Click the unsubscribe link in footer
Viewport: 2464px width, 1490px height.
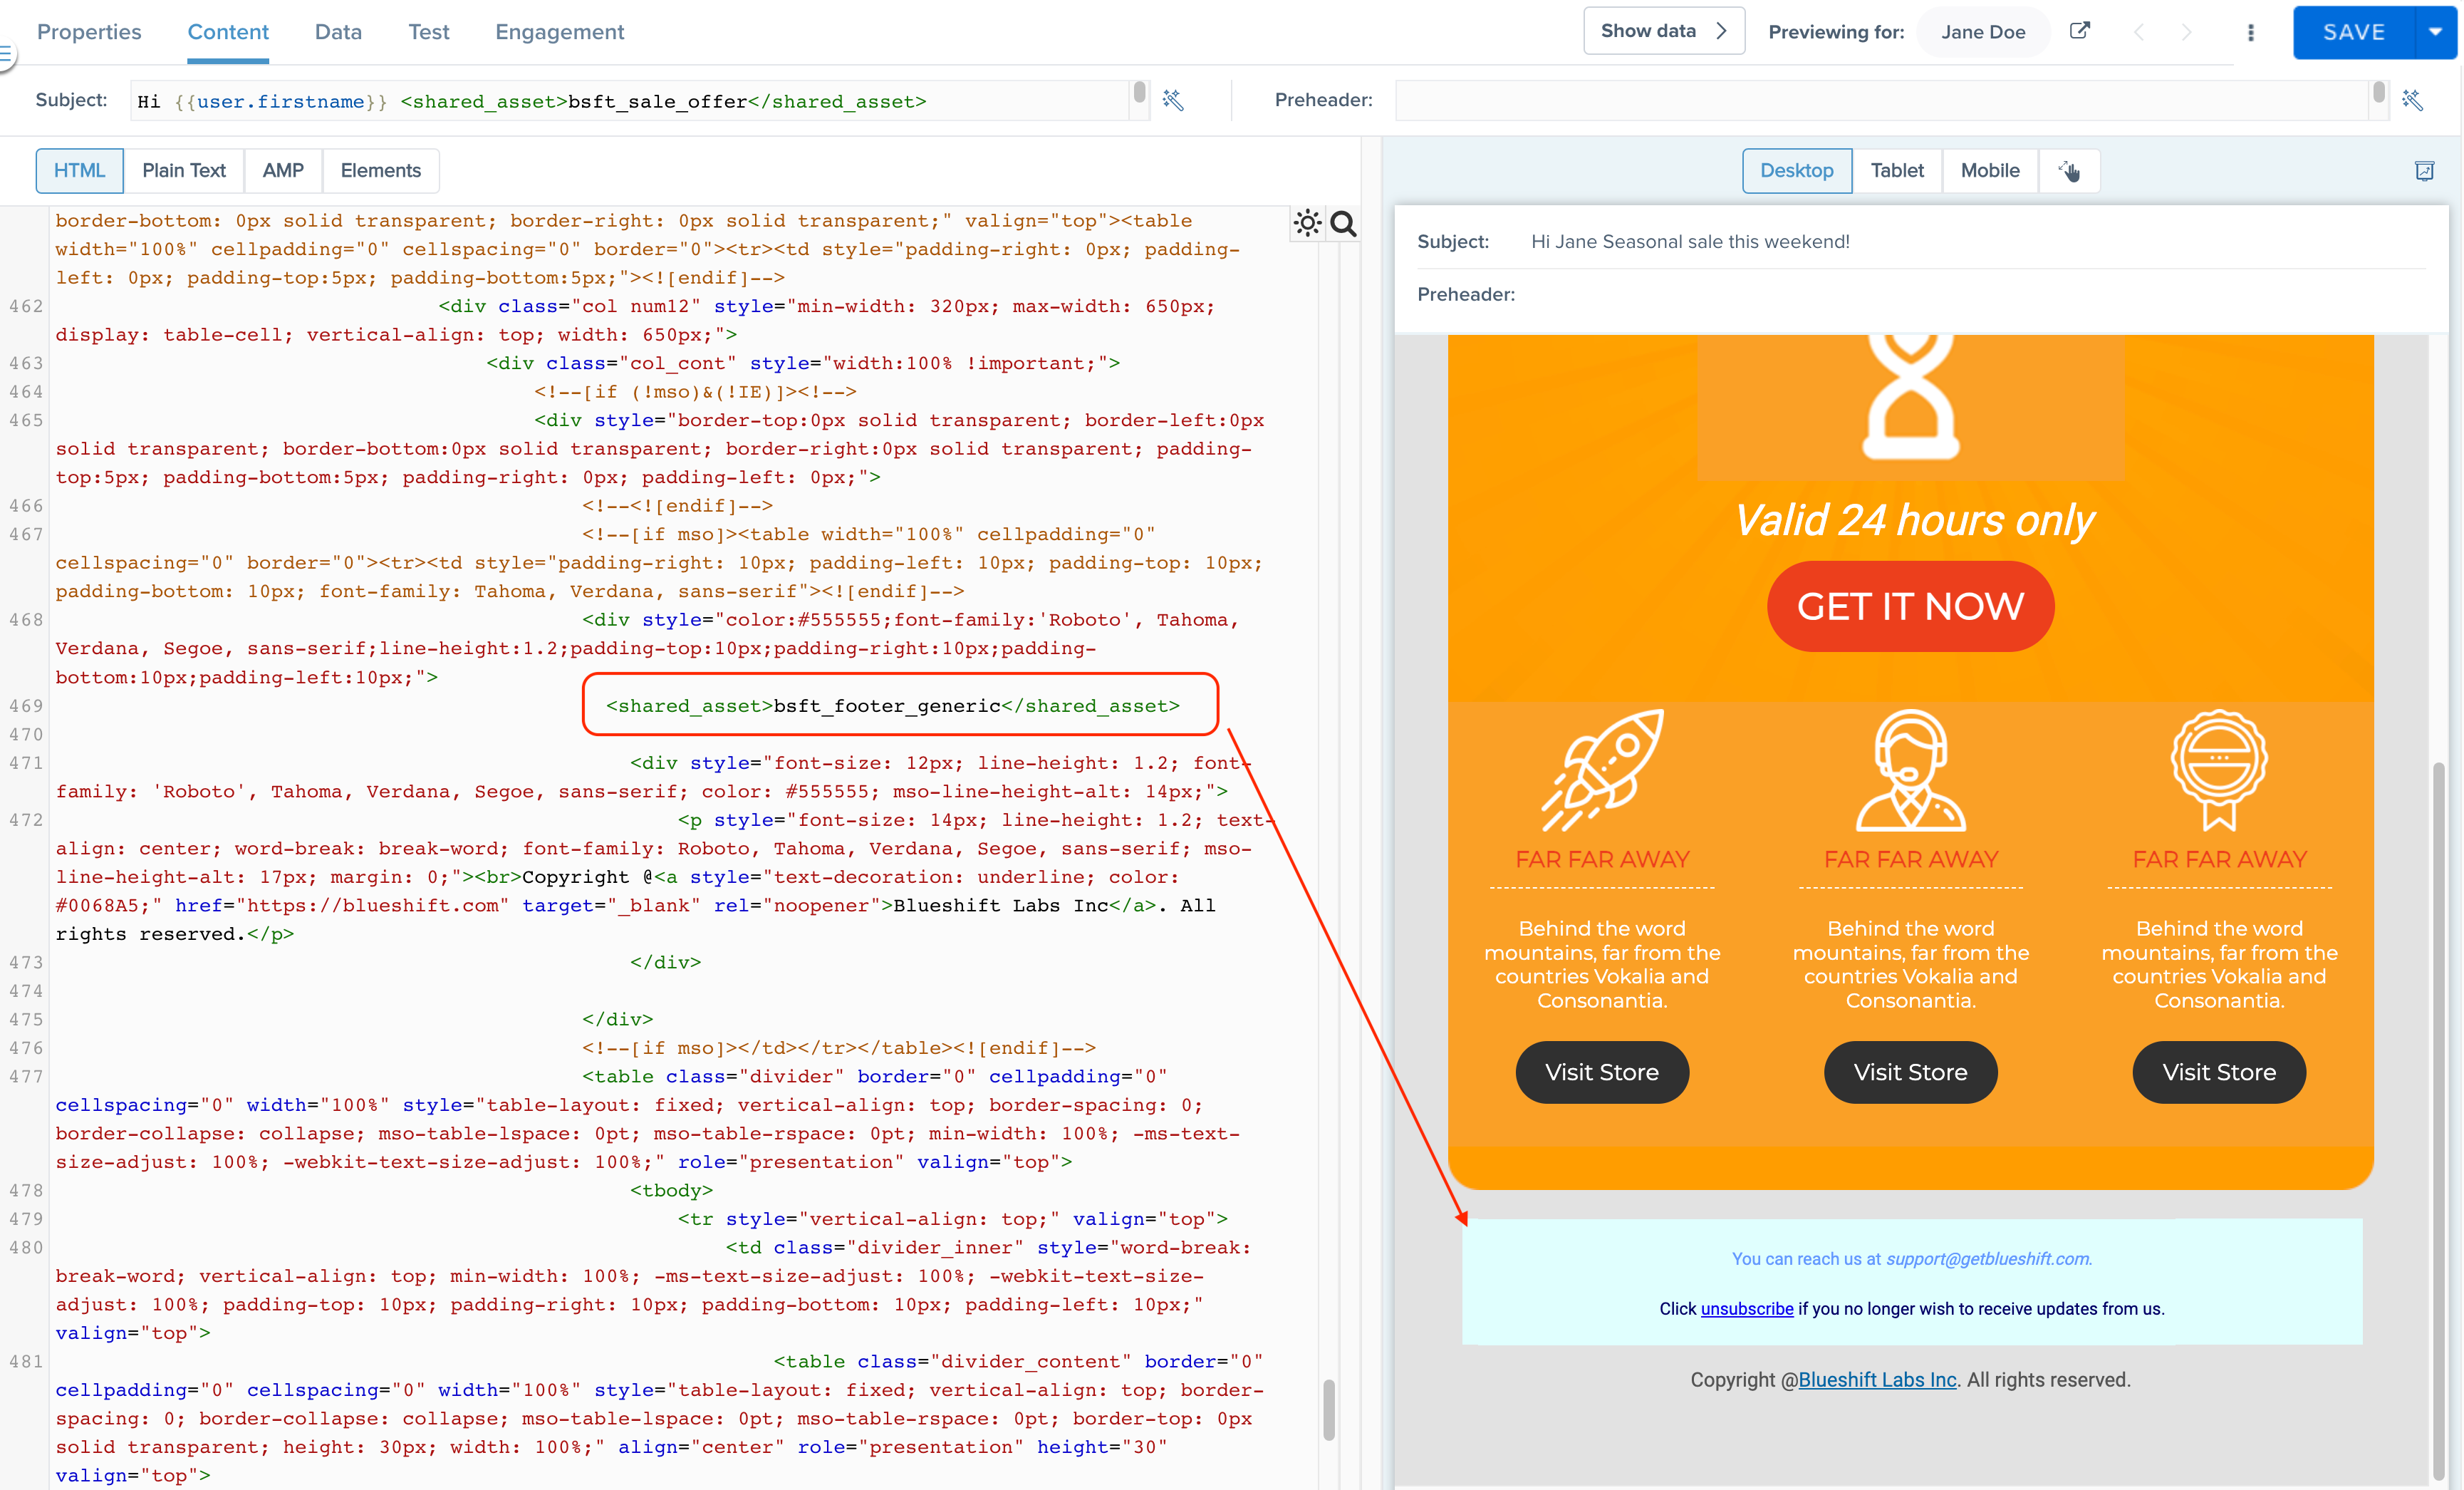pyautogui.click(x=1747, y=1309)
